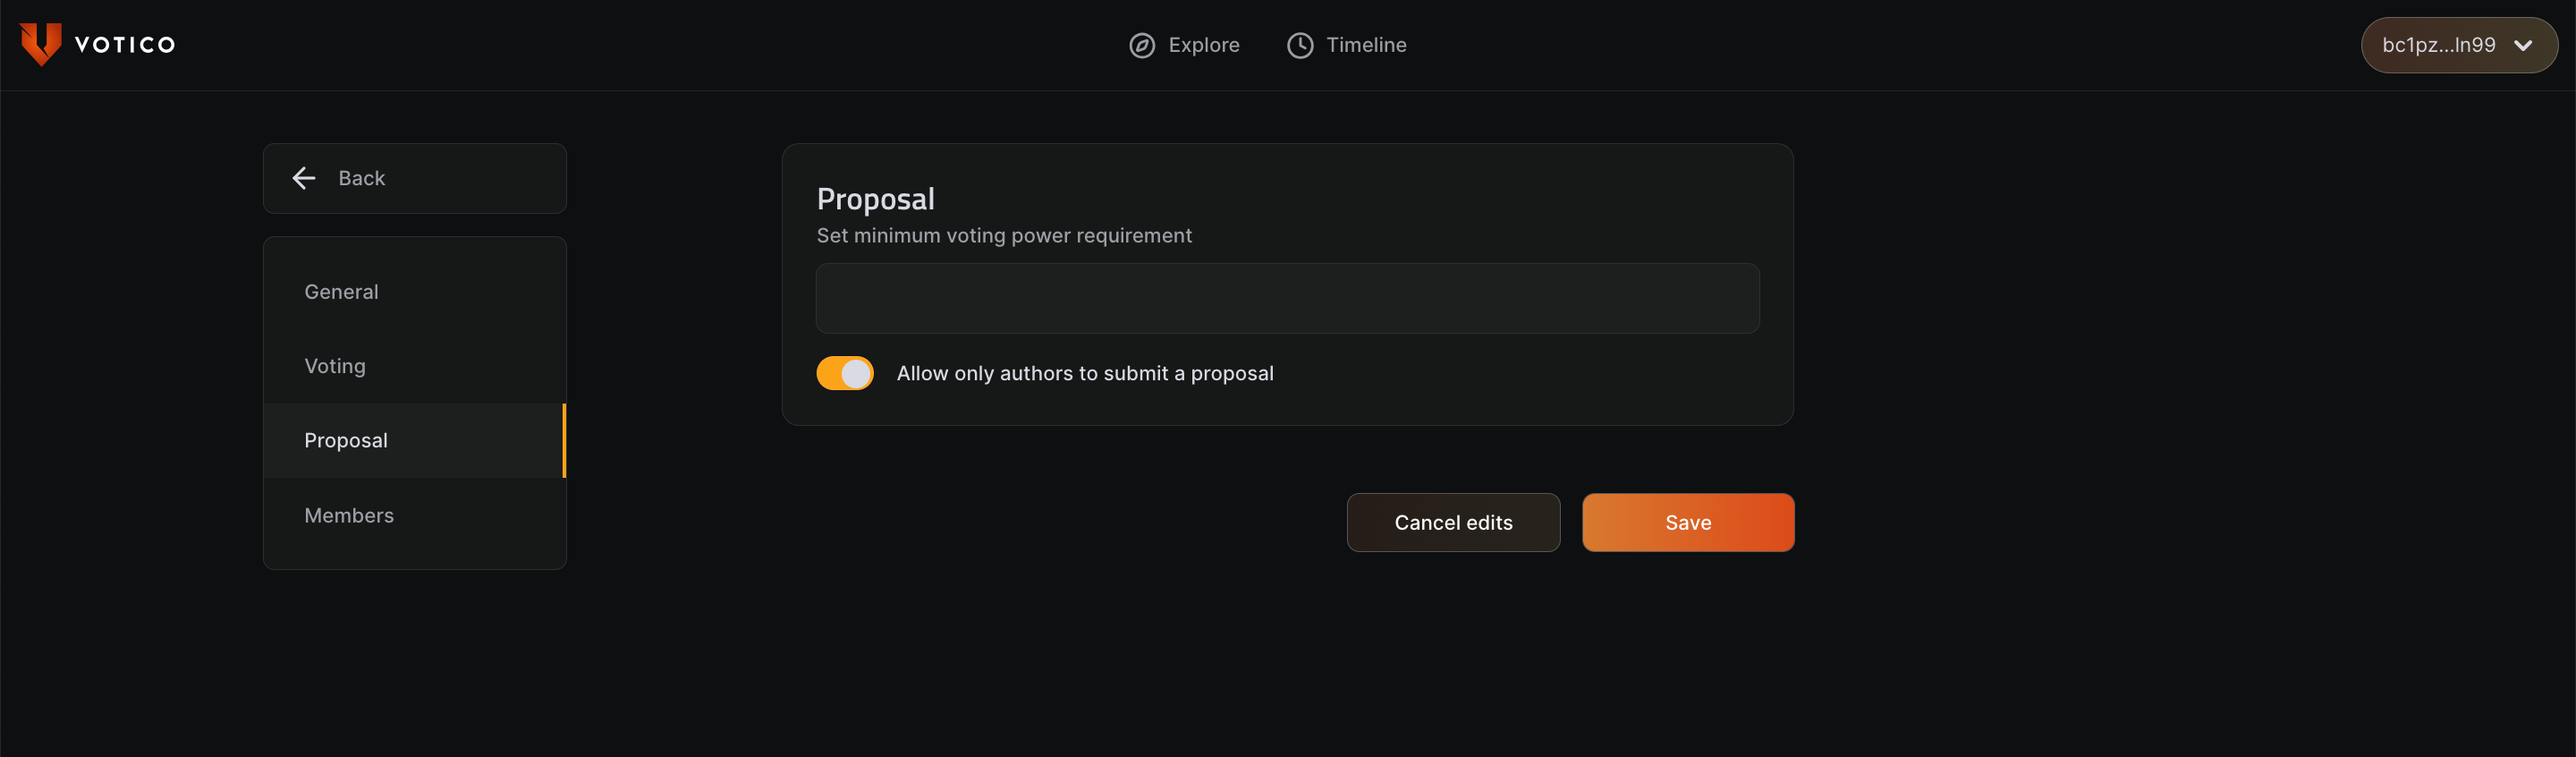Select the Proposal sidebar section
The image size is (2576, 757).
pyautogui.click(x=346, y=441)
